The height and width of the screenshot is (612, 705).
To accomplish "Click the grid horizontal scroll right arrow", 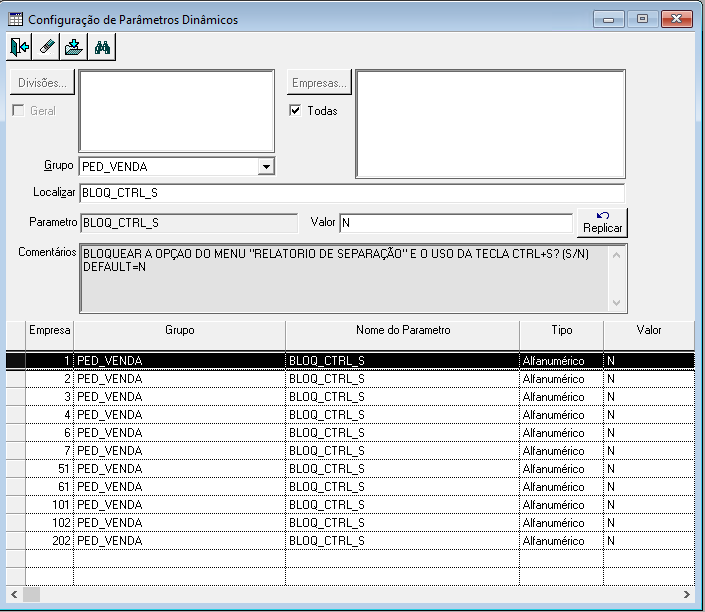I will (x=687, y=594).
